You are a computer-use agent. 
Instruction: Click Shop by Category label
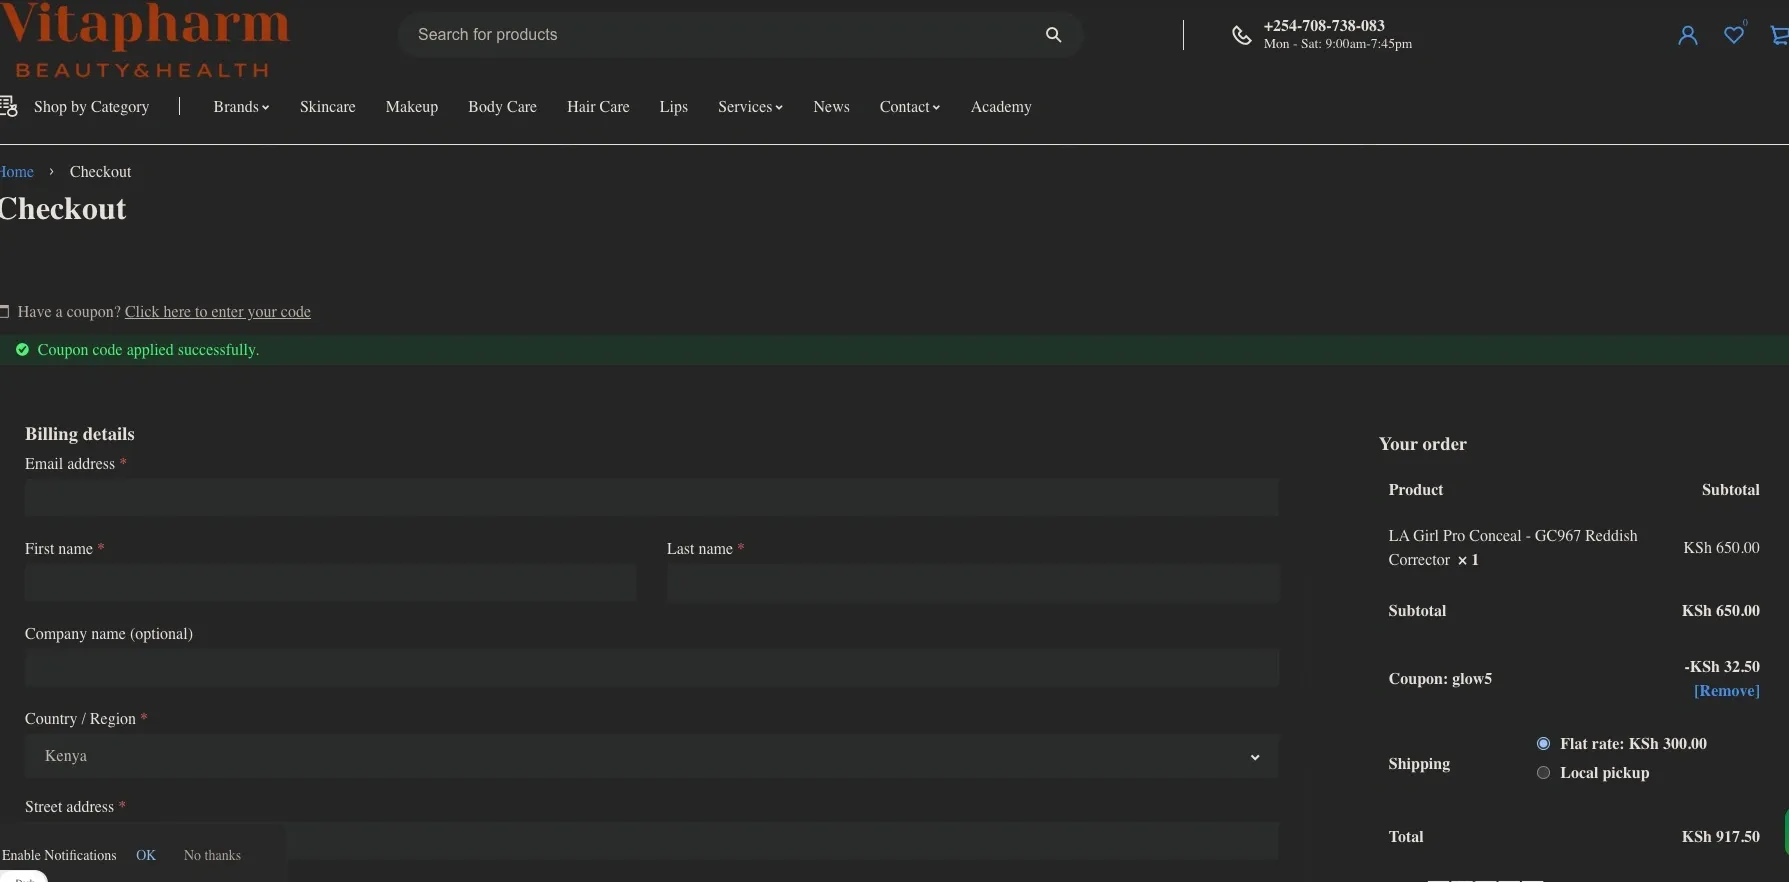click(x=91, y=107)
